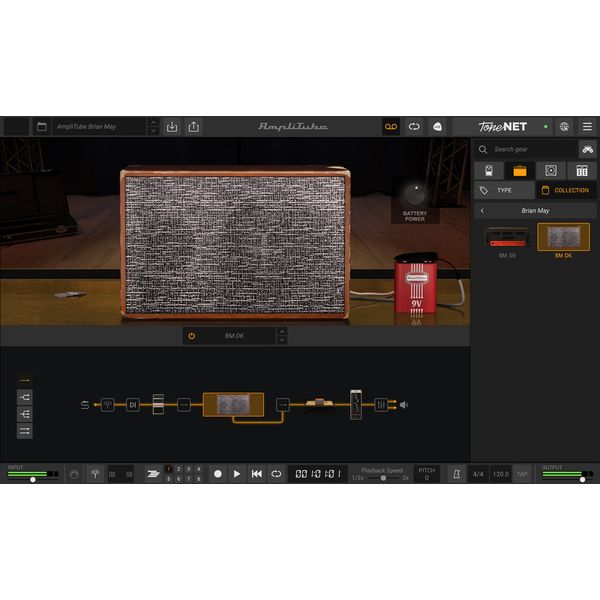Click into the Search gear field
The width and height of the screenshot is (600, 600).
click(x=527, y=149)
